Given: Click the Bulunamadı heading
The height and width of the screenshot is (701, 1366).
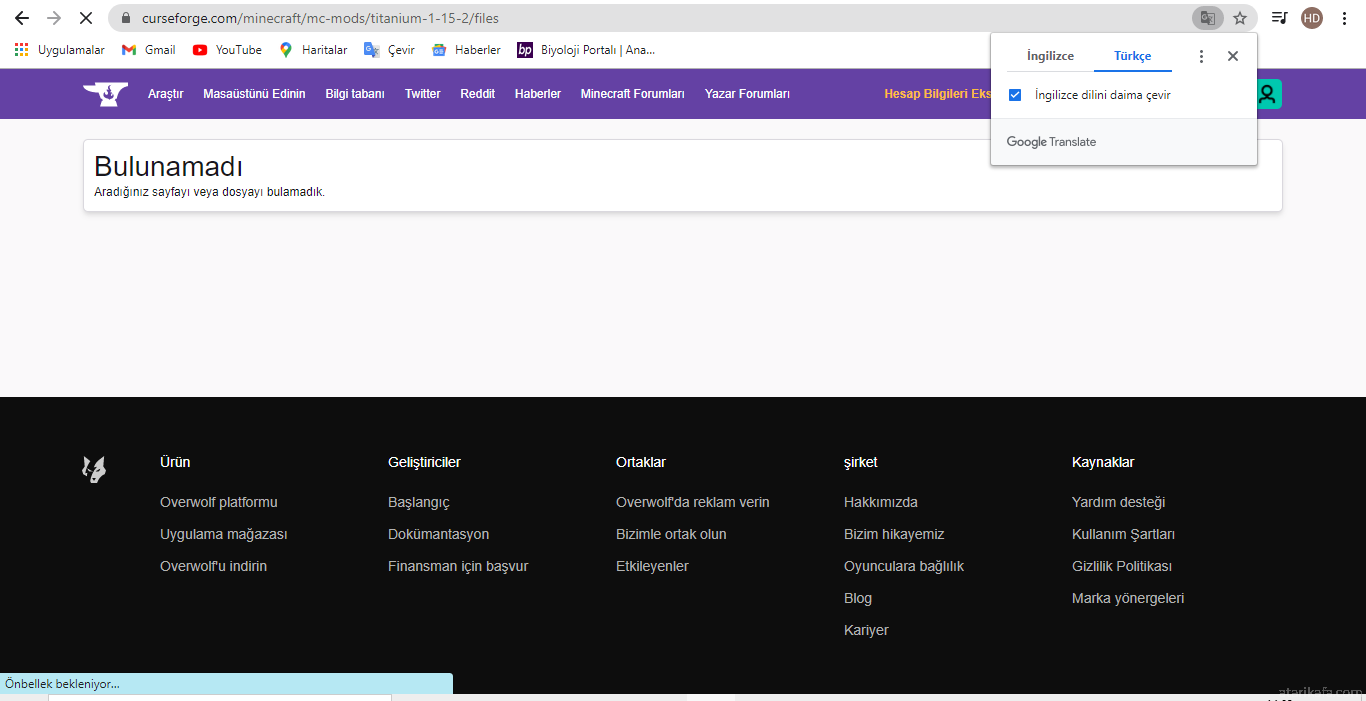Looking at the screenshot, I should [169, 166].
